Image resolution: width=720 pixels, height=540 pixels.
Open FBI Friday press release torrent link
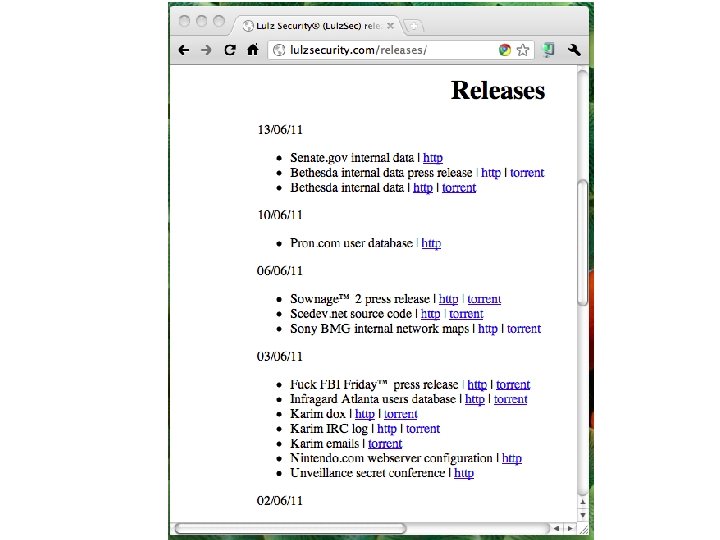(513, 385)
